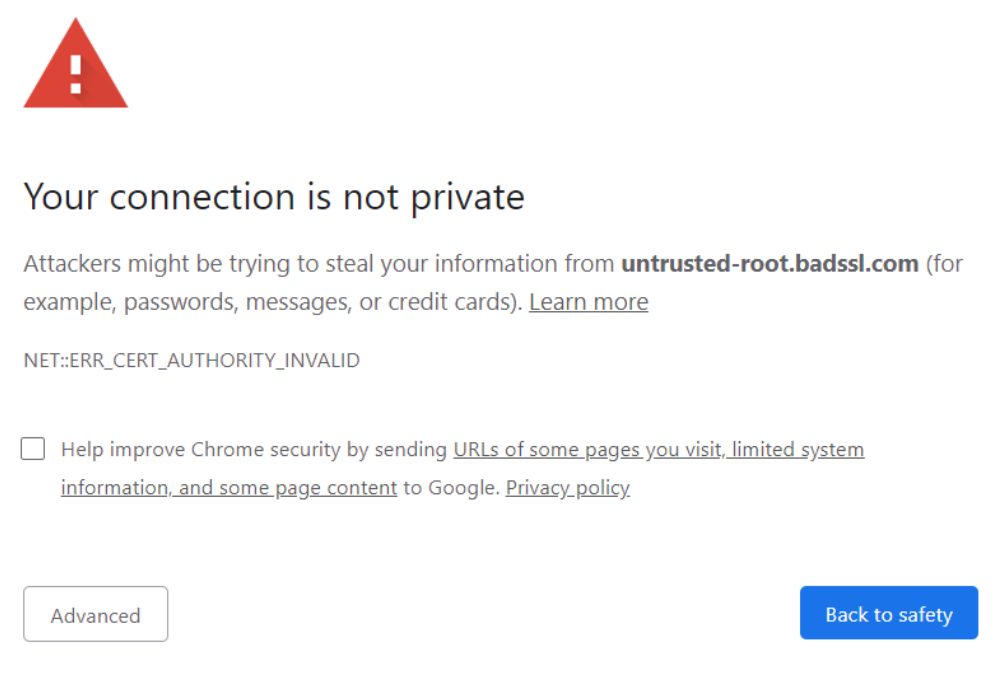View the Privacy policy link

click(567, 487)
